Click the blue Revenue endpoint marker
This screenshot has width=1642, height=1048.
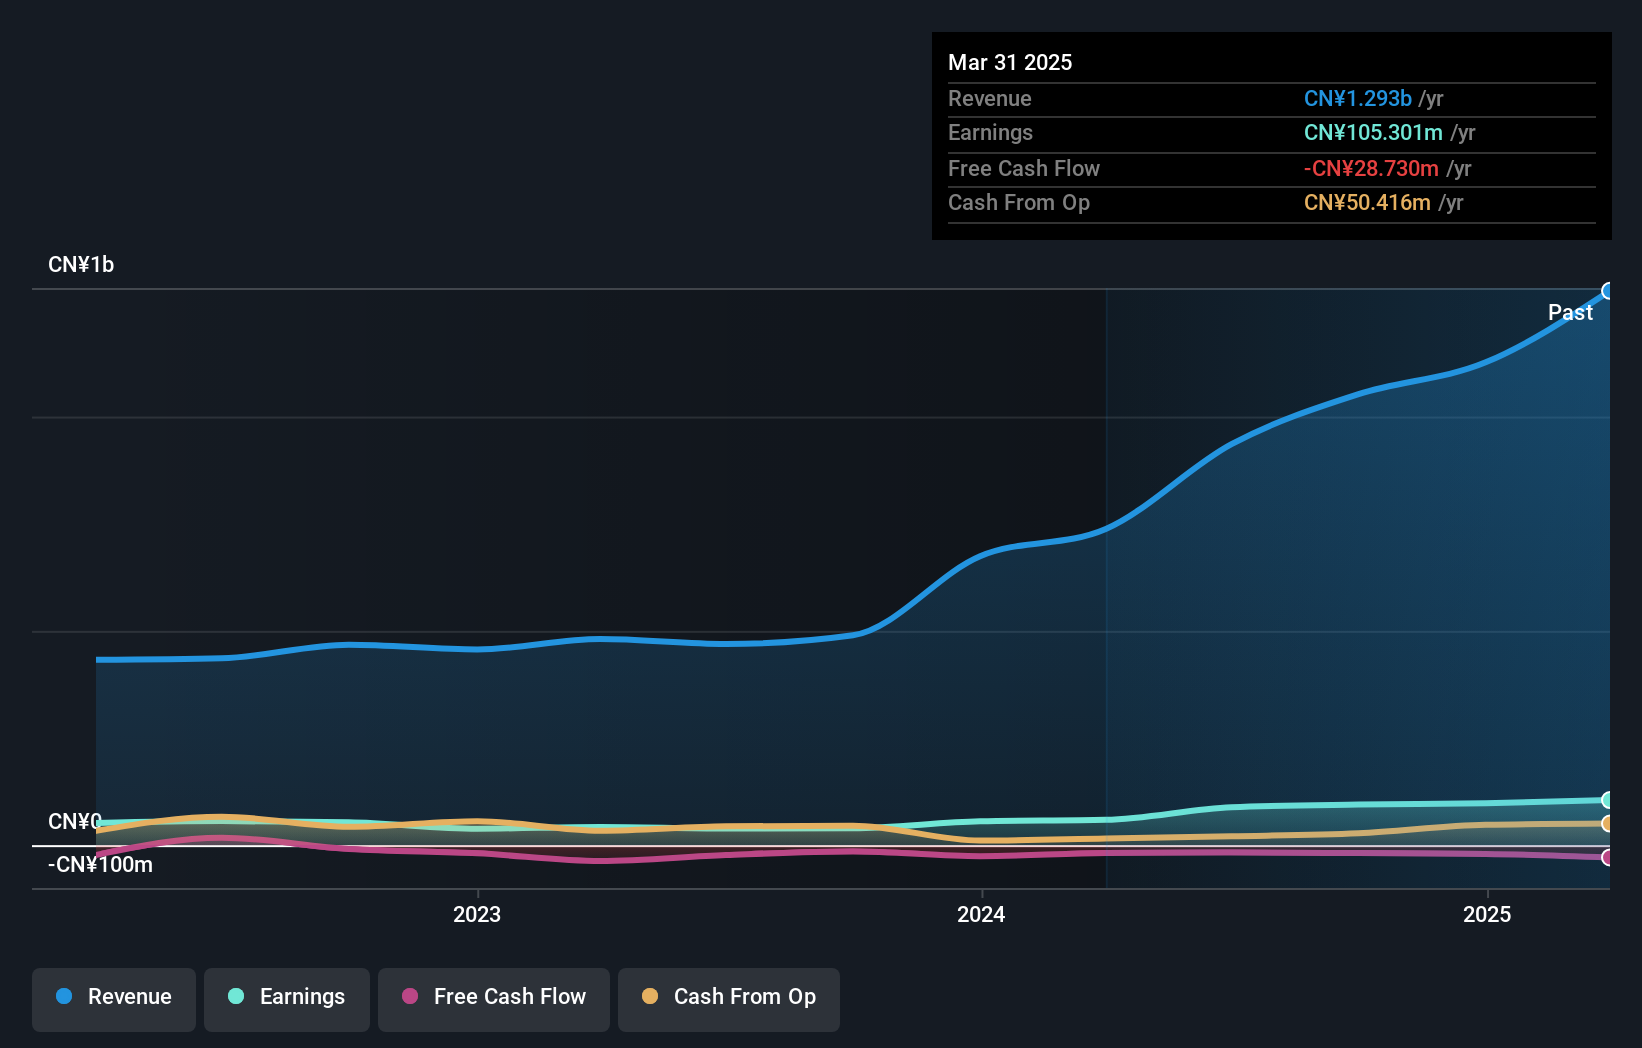(x=1607, y=291)
